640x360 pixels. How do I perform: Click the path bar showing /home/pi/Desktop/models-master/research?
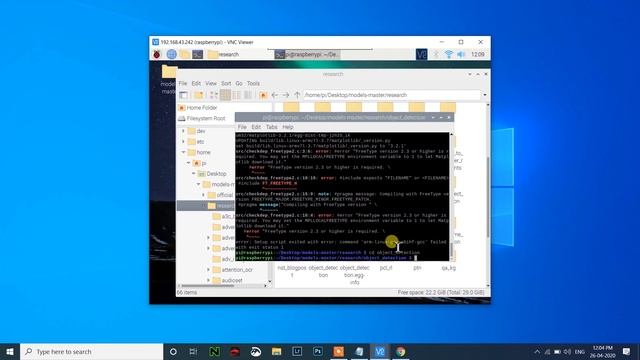click(x=391, y=95)
